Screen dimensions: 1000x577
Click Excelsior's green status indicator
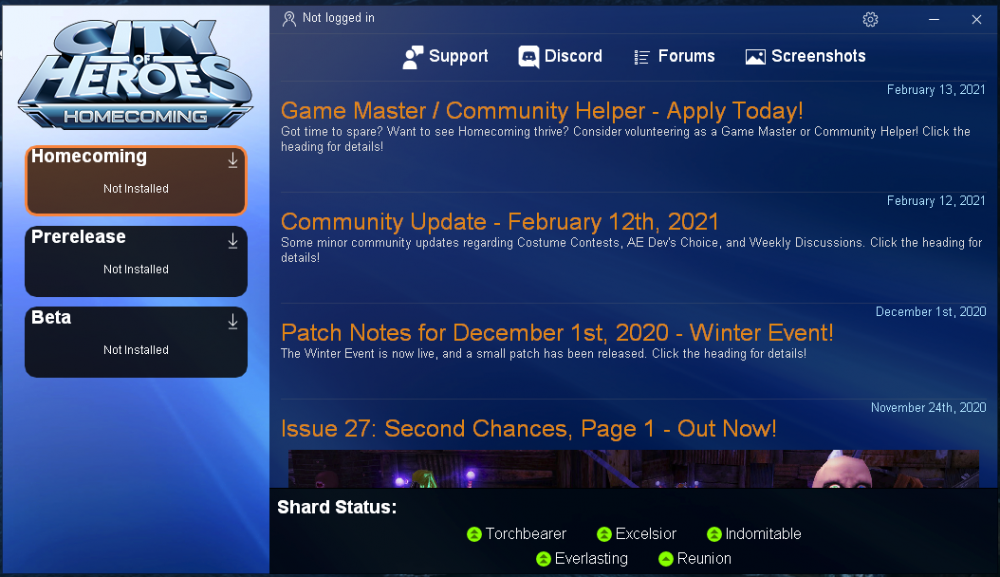(603, 534)
